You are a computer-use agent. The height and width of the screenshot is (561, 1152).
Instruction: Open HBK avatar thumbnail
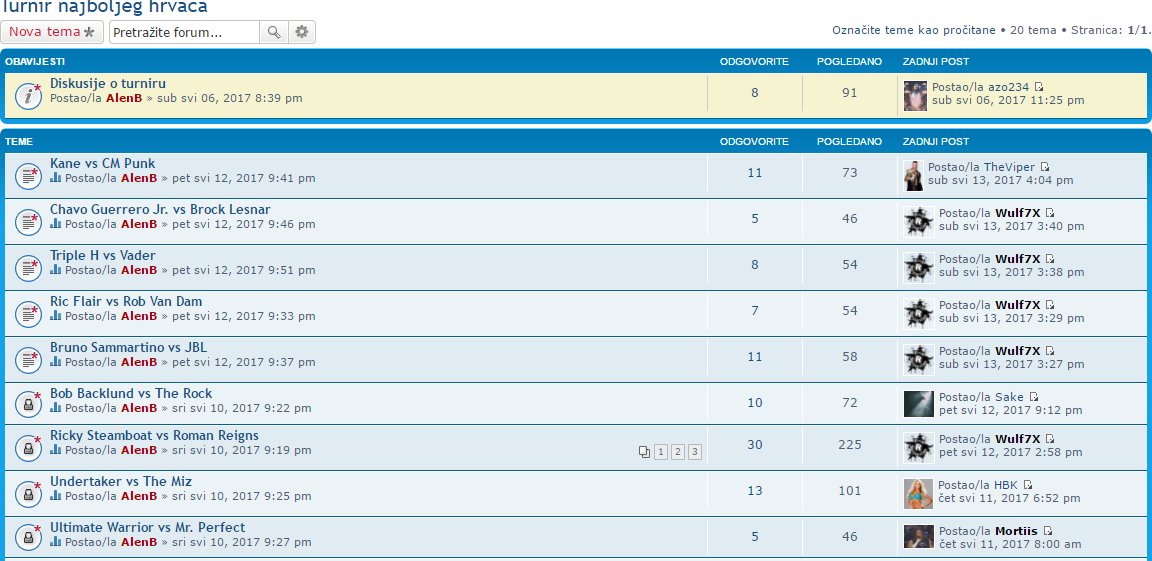point(918,493)
